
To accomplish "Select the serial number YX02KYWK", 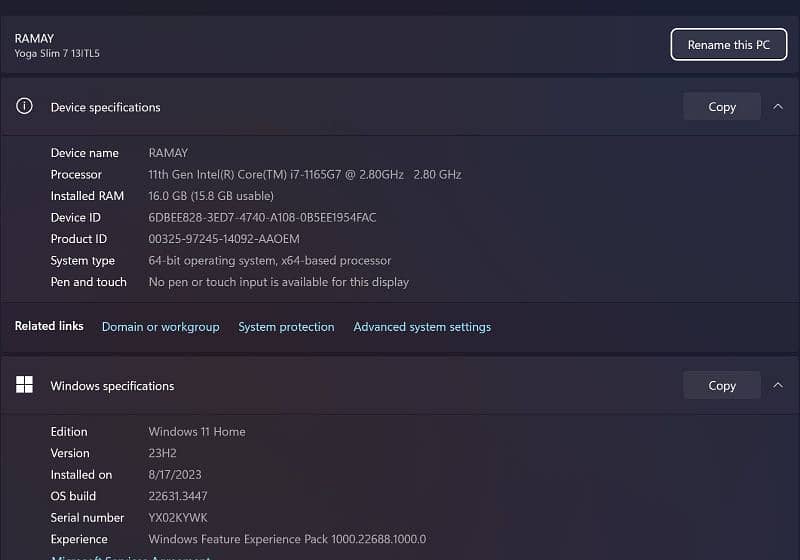I will (178, 518).
